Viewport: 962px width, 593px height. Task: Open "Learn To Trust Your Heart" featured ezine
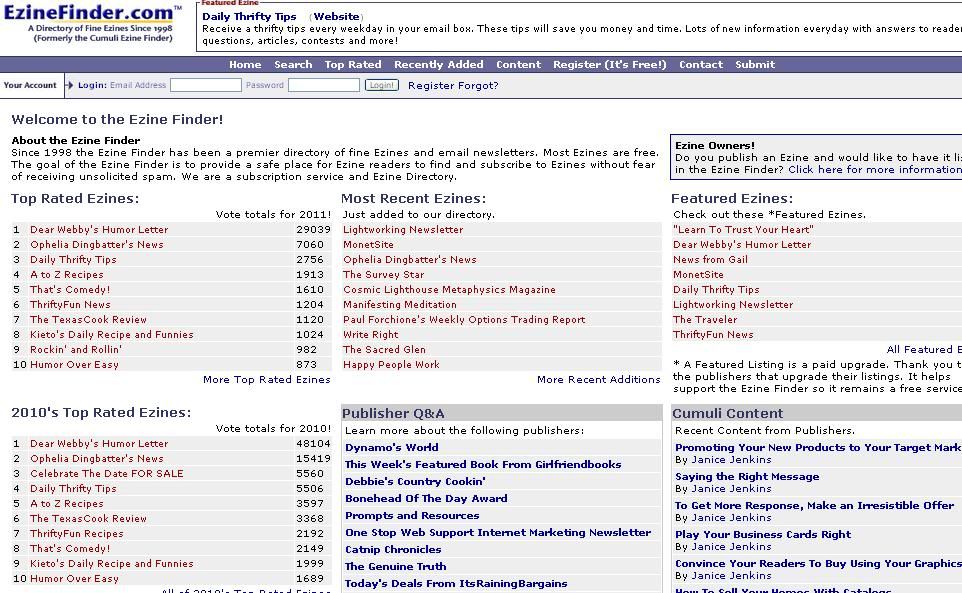[743, 229]
